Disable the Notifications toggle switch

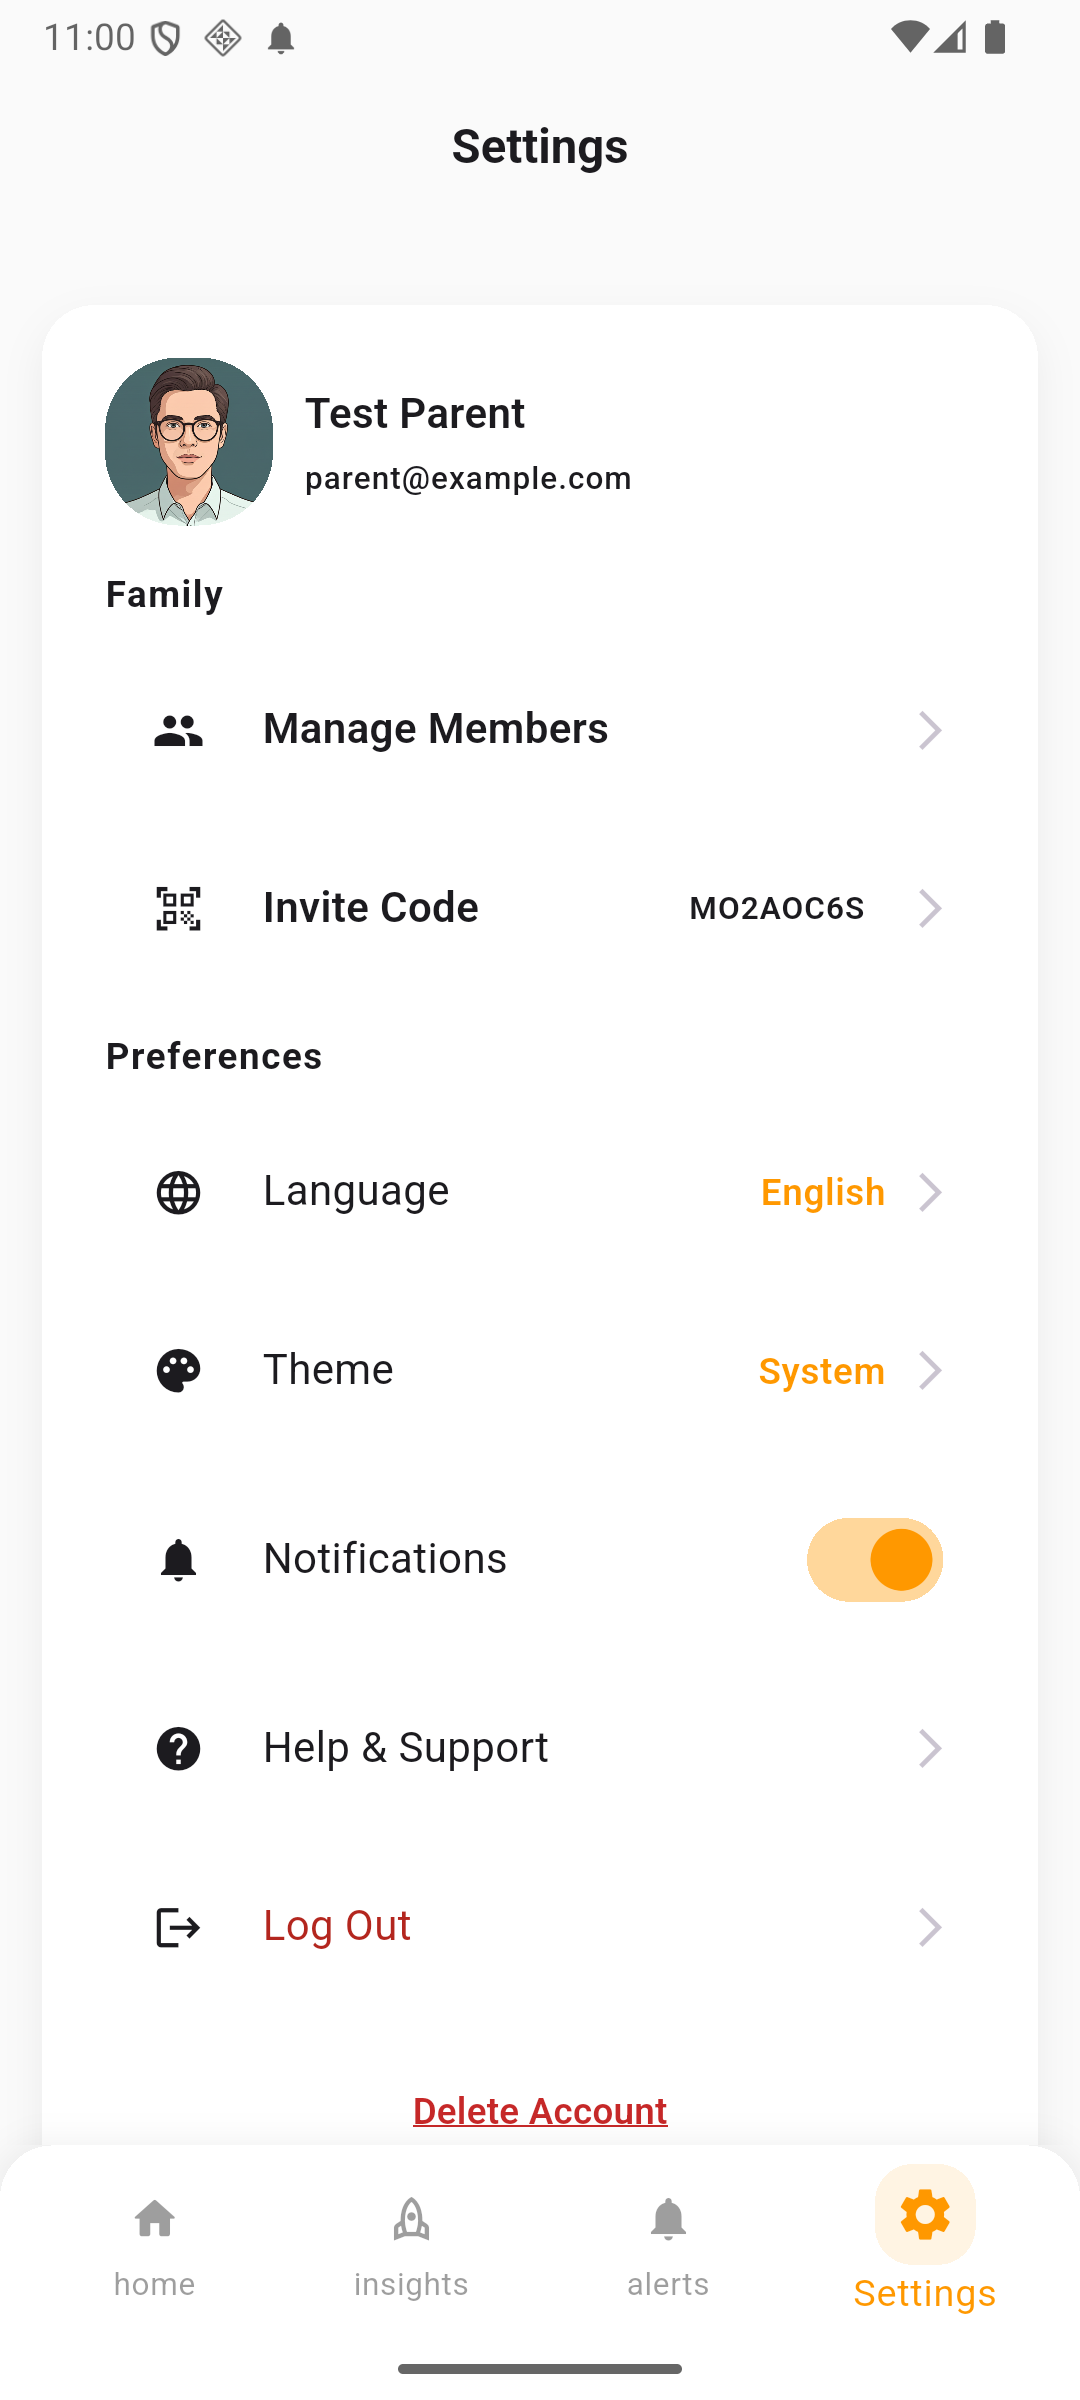coord(874,1560)
